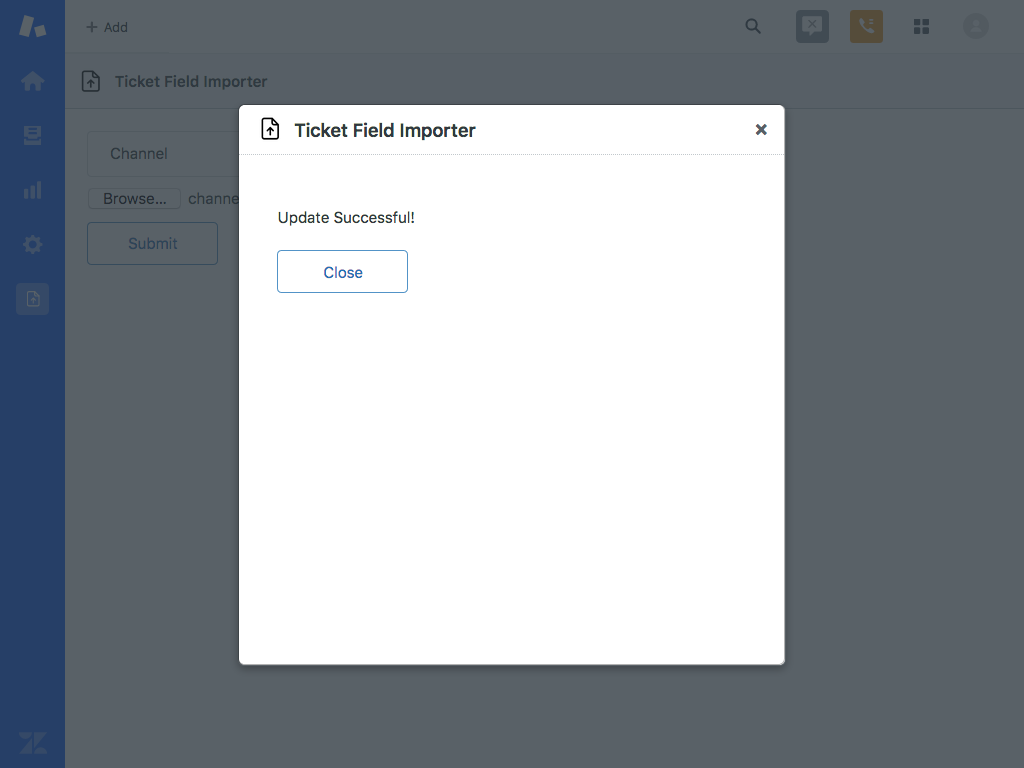Open the search magnifier icon
The image size is (1024, 768).
coord(753,26)
